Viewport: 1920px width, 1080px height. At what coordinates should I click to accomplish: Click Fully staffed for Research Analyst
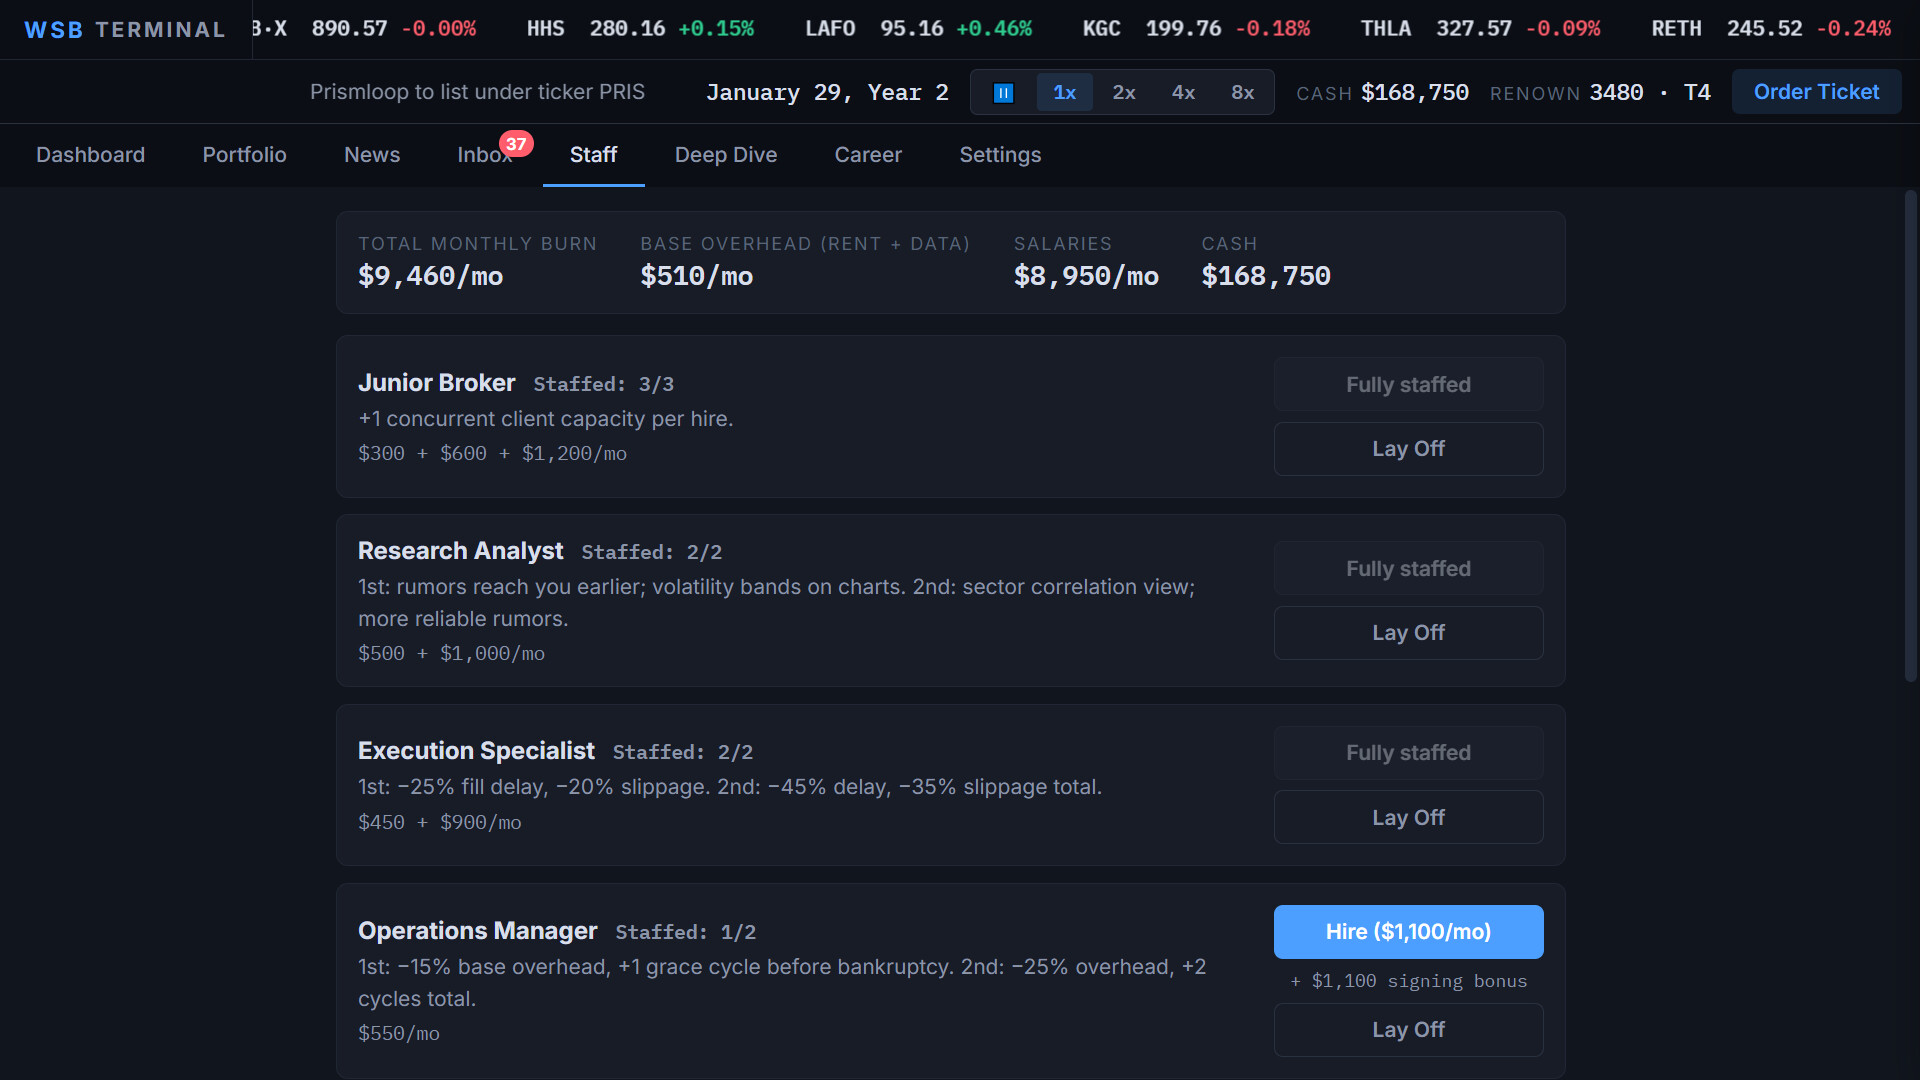click(x=1408, y=569)
